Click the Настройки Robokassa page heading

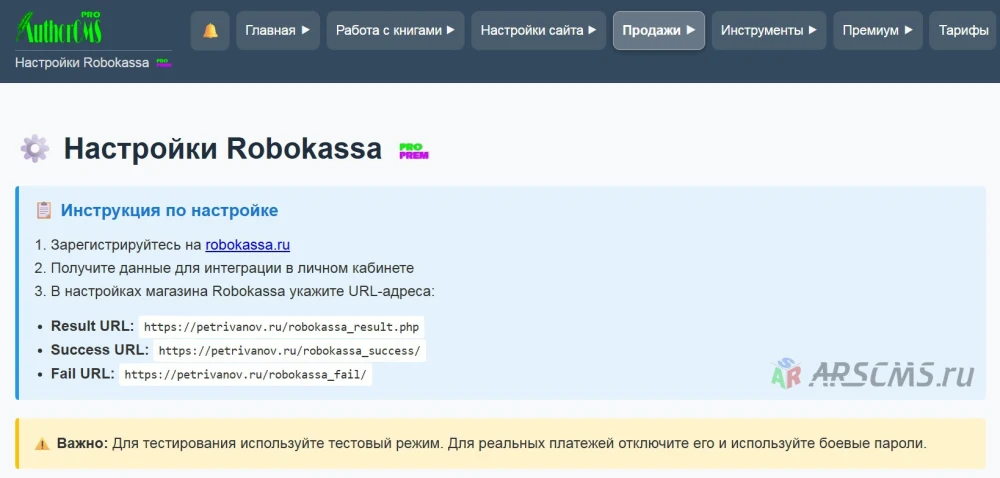[223, 148]
